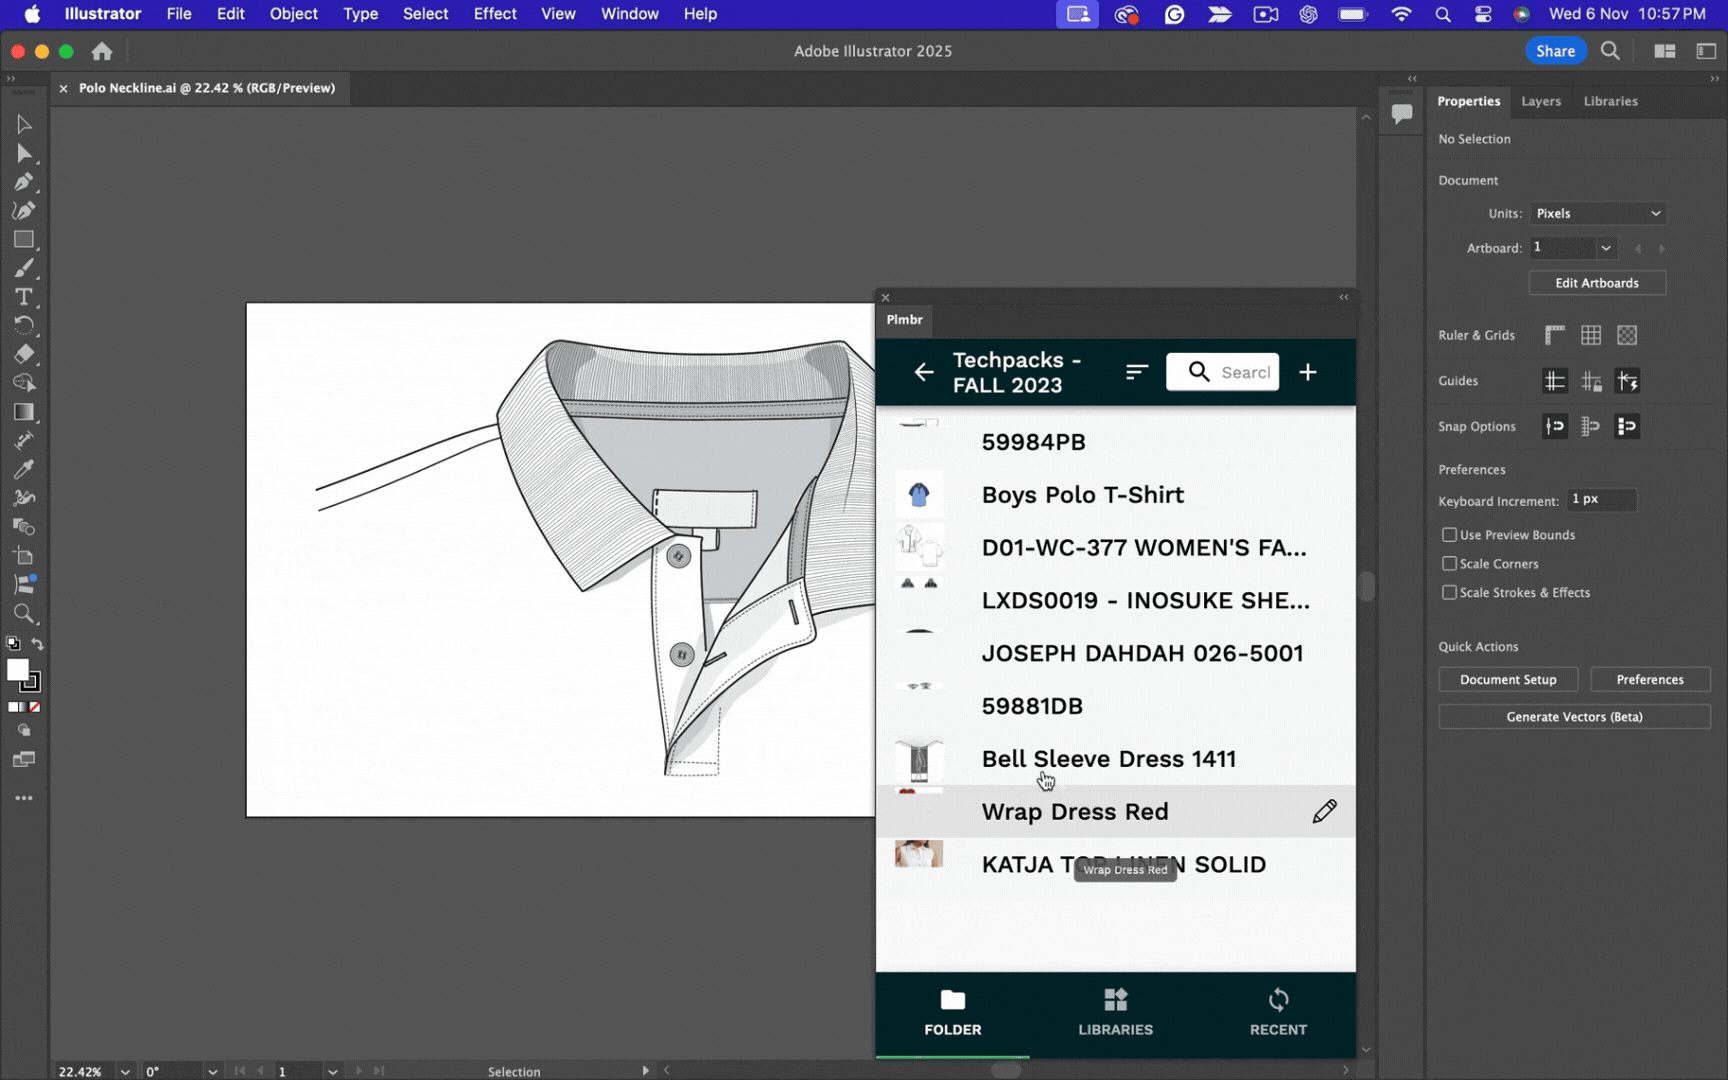
Task: Open the comments panel icon
Action: coord(1402,113)
